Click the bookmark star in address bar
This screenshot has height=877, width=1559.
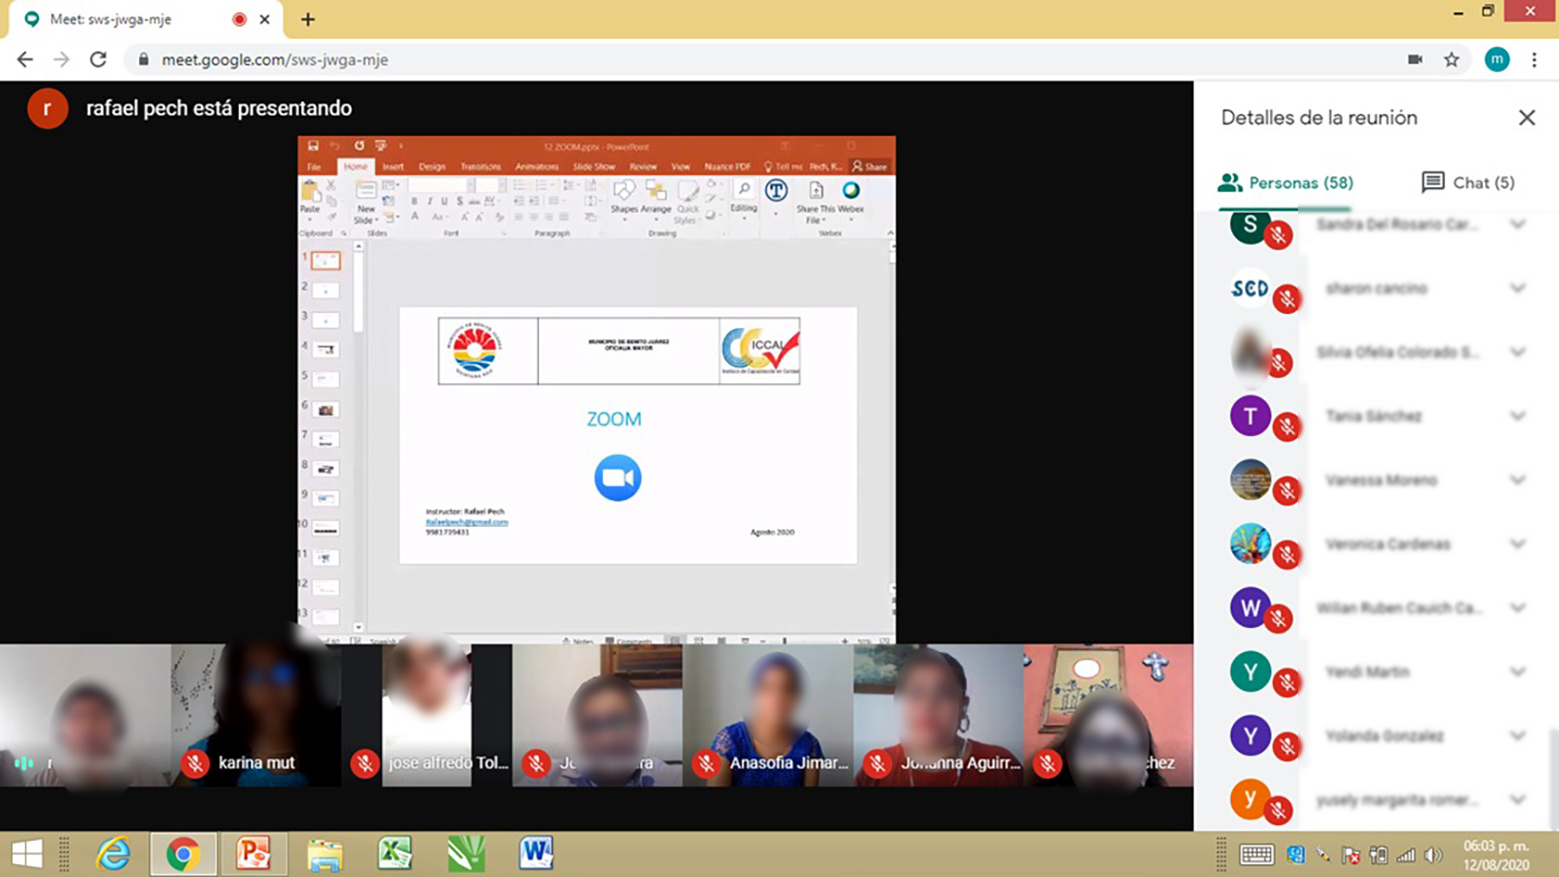[1451, 60]
